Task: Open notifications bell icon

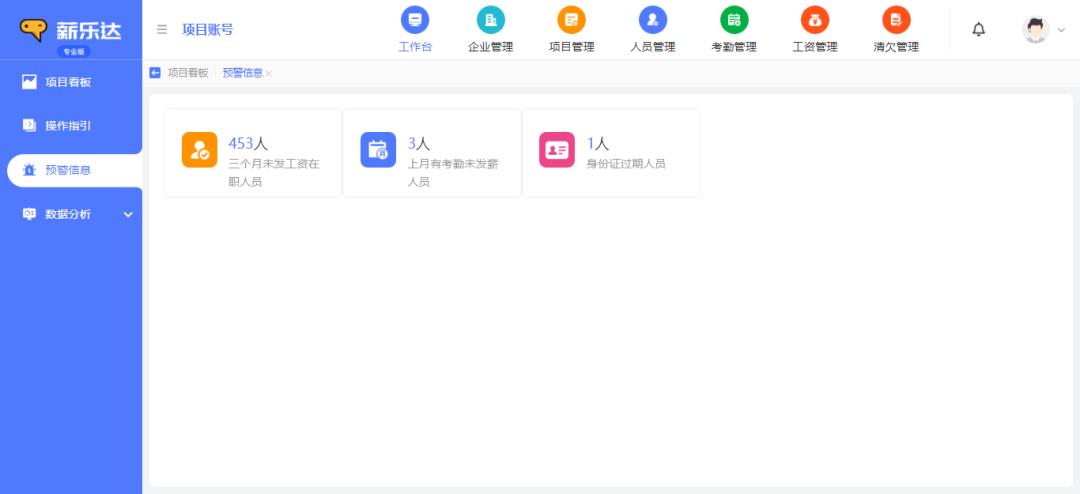Action: pos(978,30)
